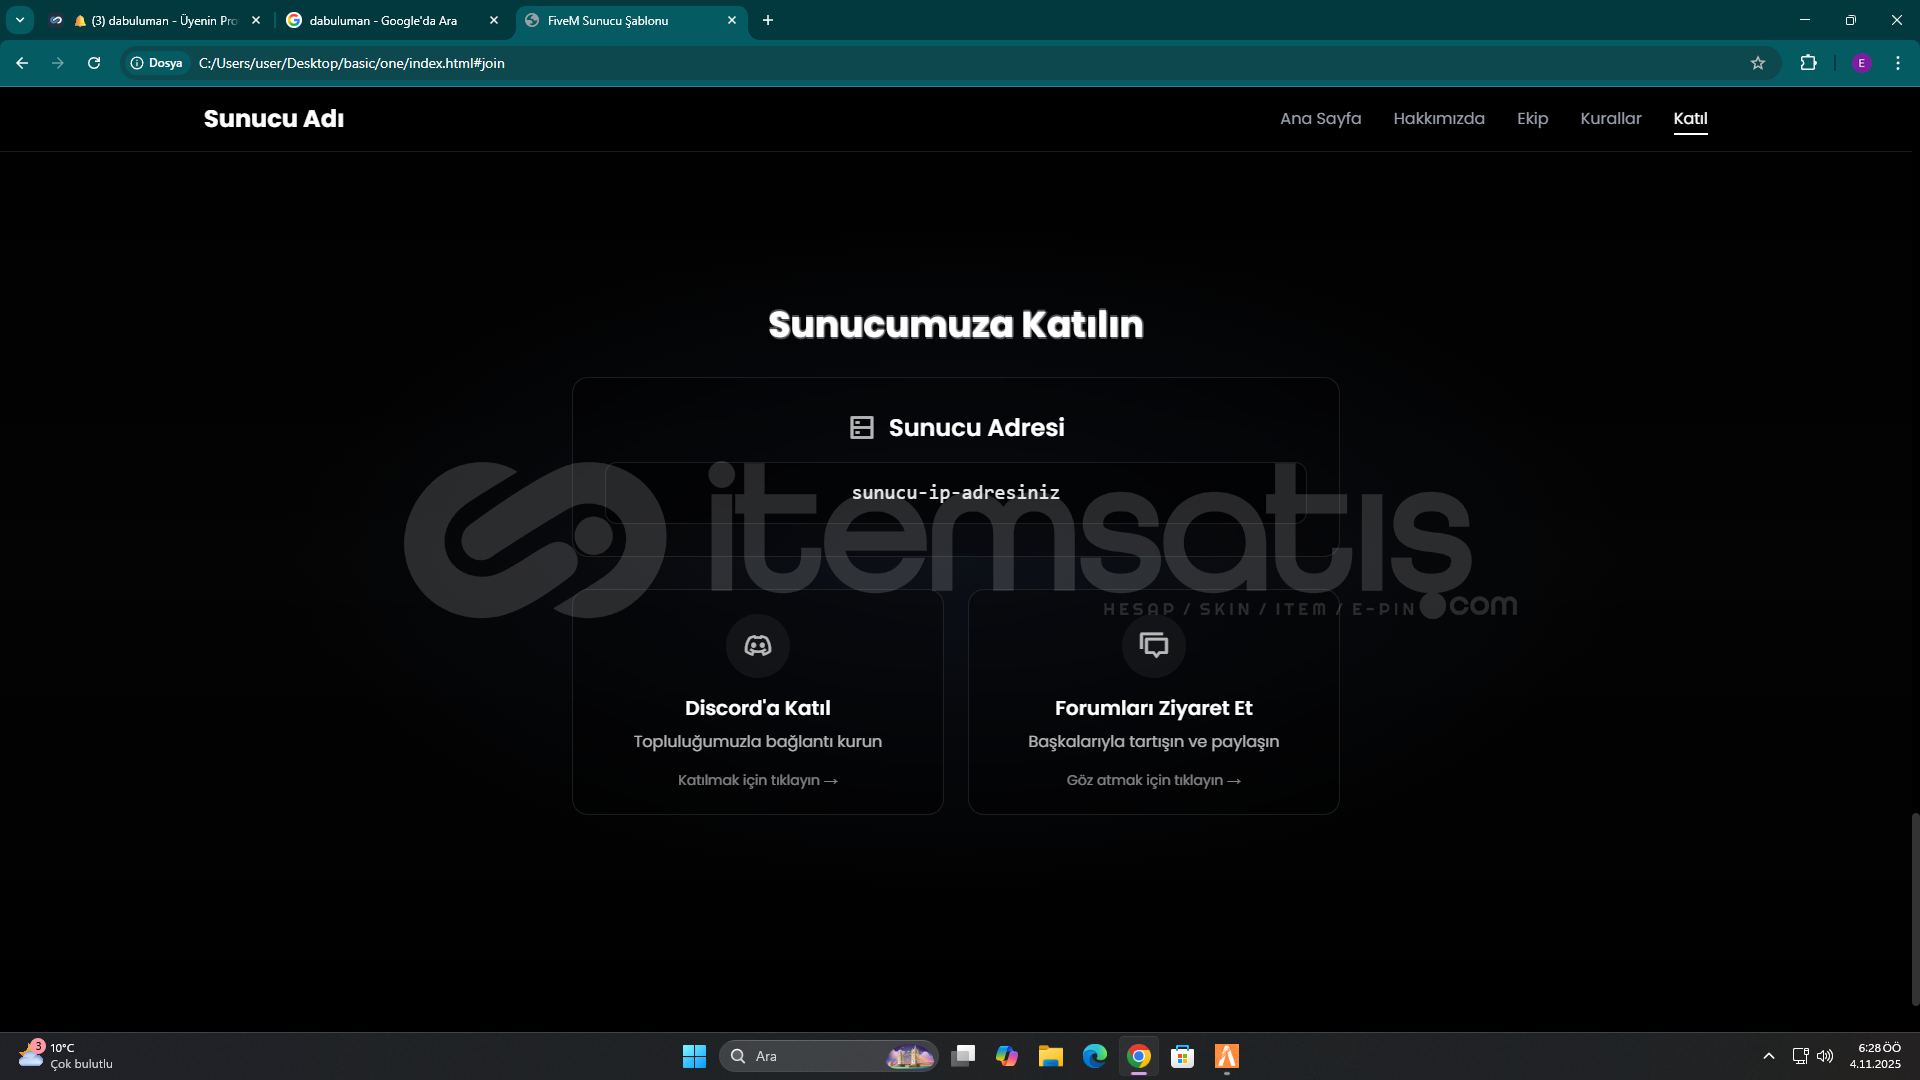This screenshot has height=1080, width=1920.
Task: Click the Discord logo icon
Action: click(x=757, y=646)
